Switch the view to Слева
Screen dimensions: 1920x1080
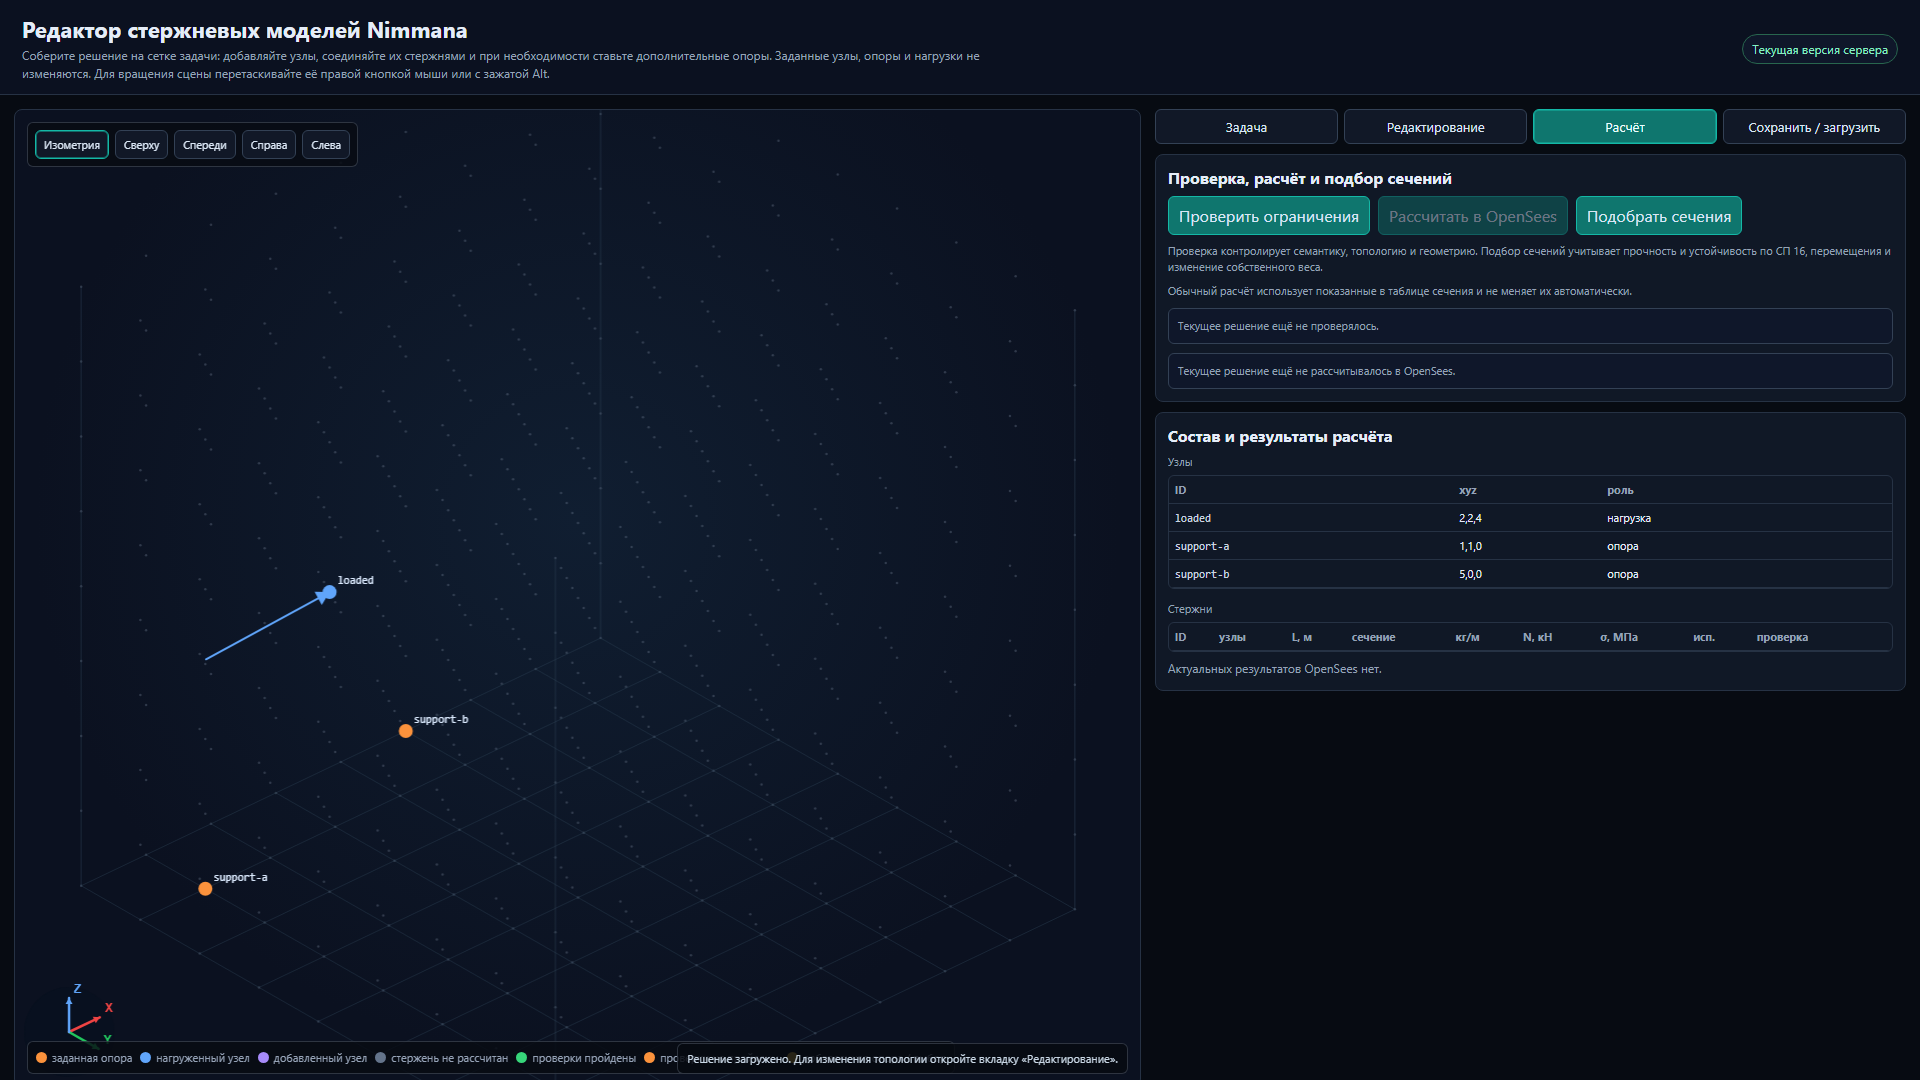tap(326, 145)
